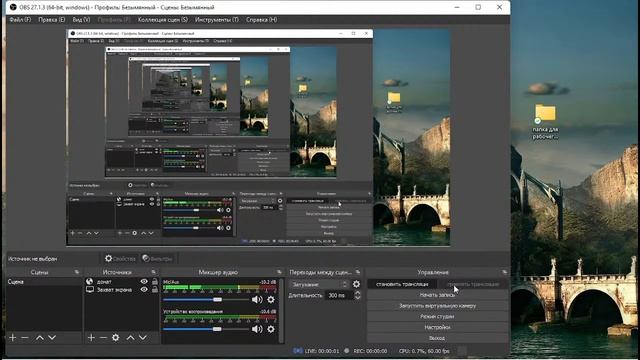640x360 pixels.
Task: Open the Справка menu
Action: (x=261, y=20)
